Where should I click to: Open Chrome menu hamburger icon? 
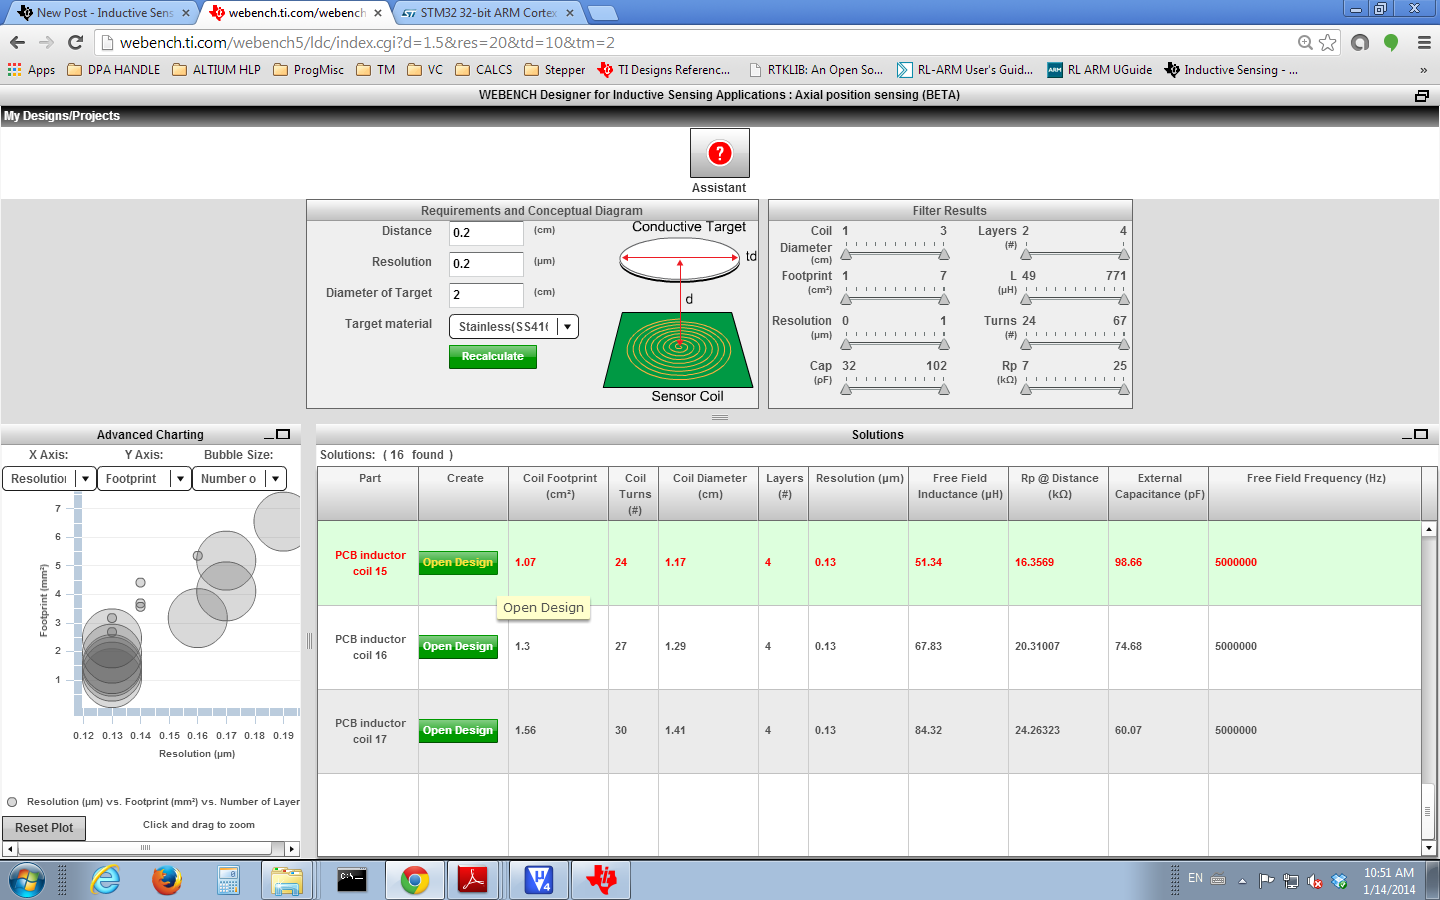(x=1424, y=42)
